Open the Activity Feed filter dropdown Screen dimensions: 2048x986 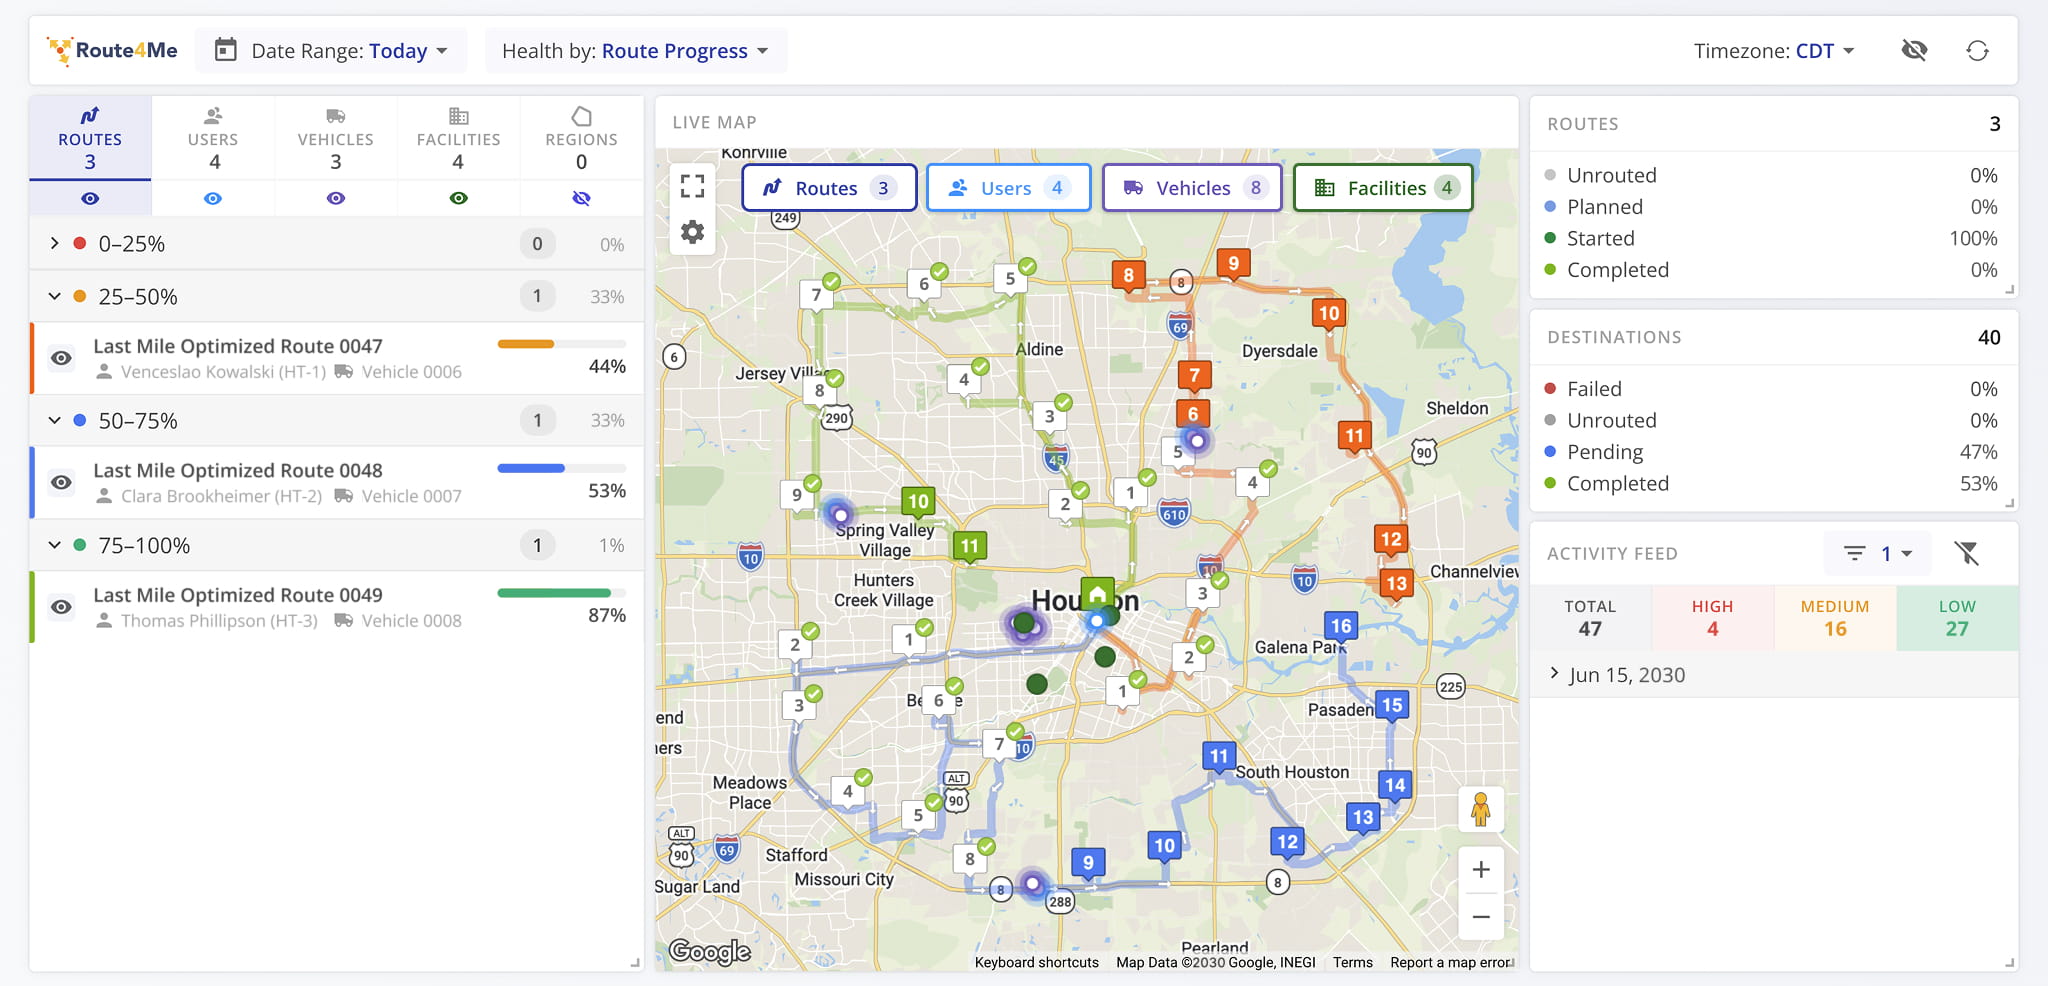[1877, 553]
